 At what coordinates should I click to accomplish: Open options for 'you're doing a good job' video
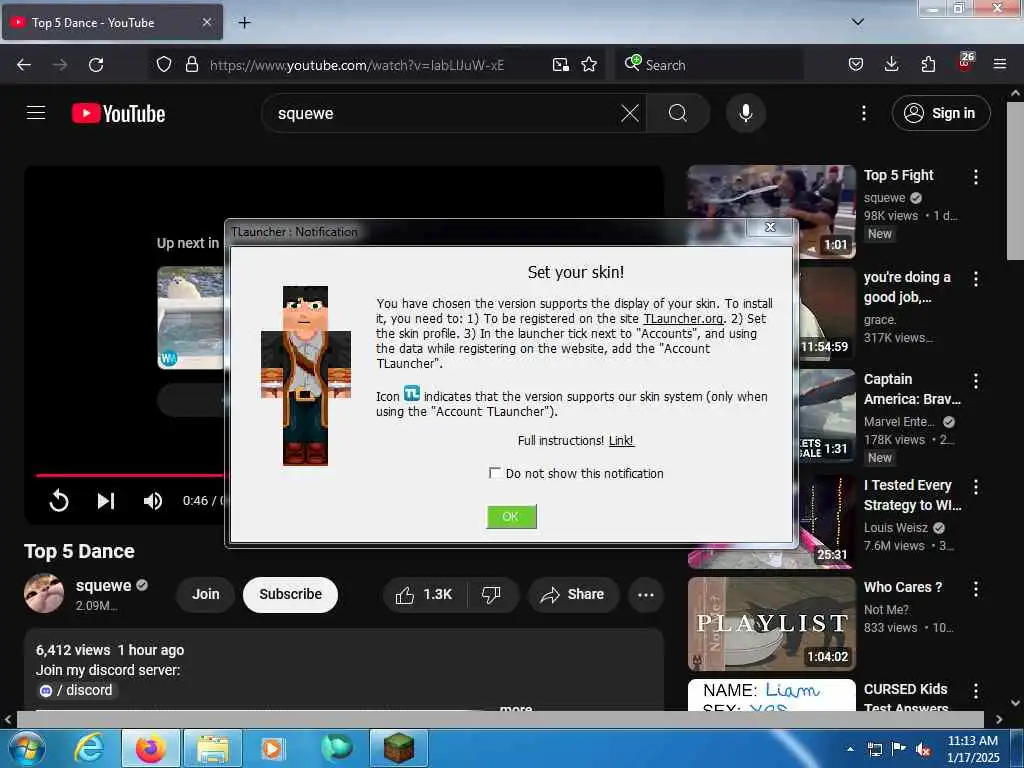pos(976,280)
